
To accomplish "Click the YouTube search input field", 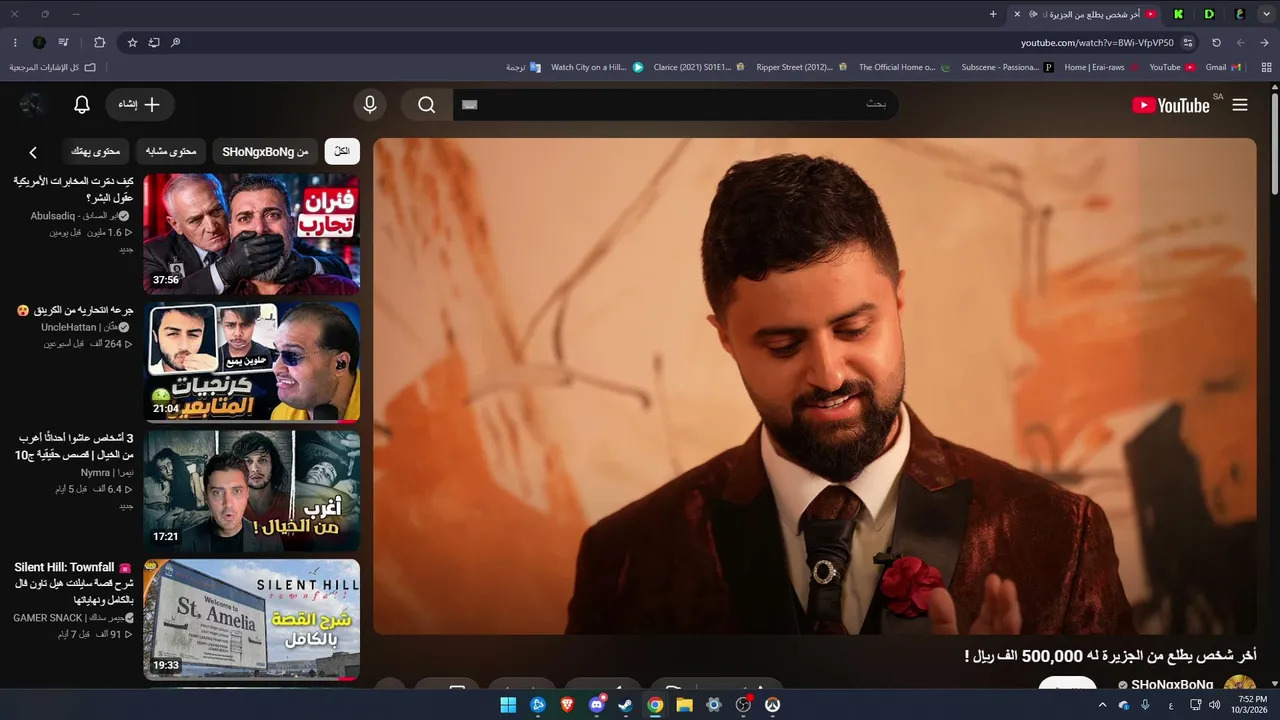I will coord(676,105).
